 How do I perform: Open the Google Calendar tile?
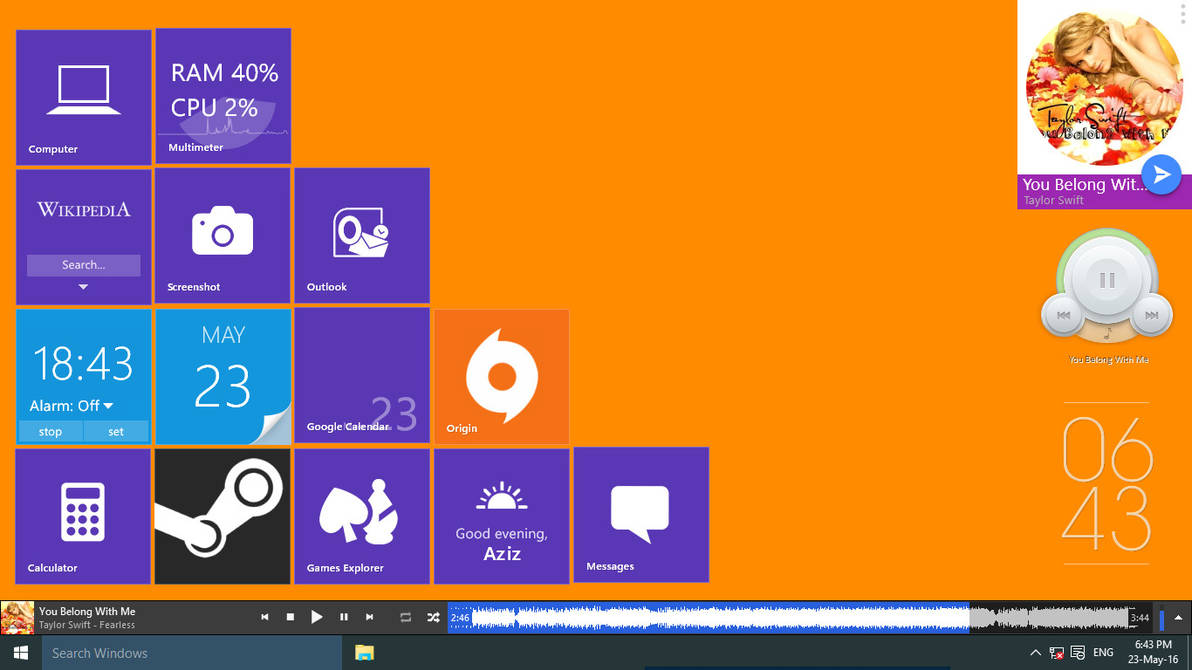(x=362, y=376)
